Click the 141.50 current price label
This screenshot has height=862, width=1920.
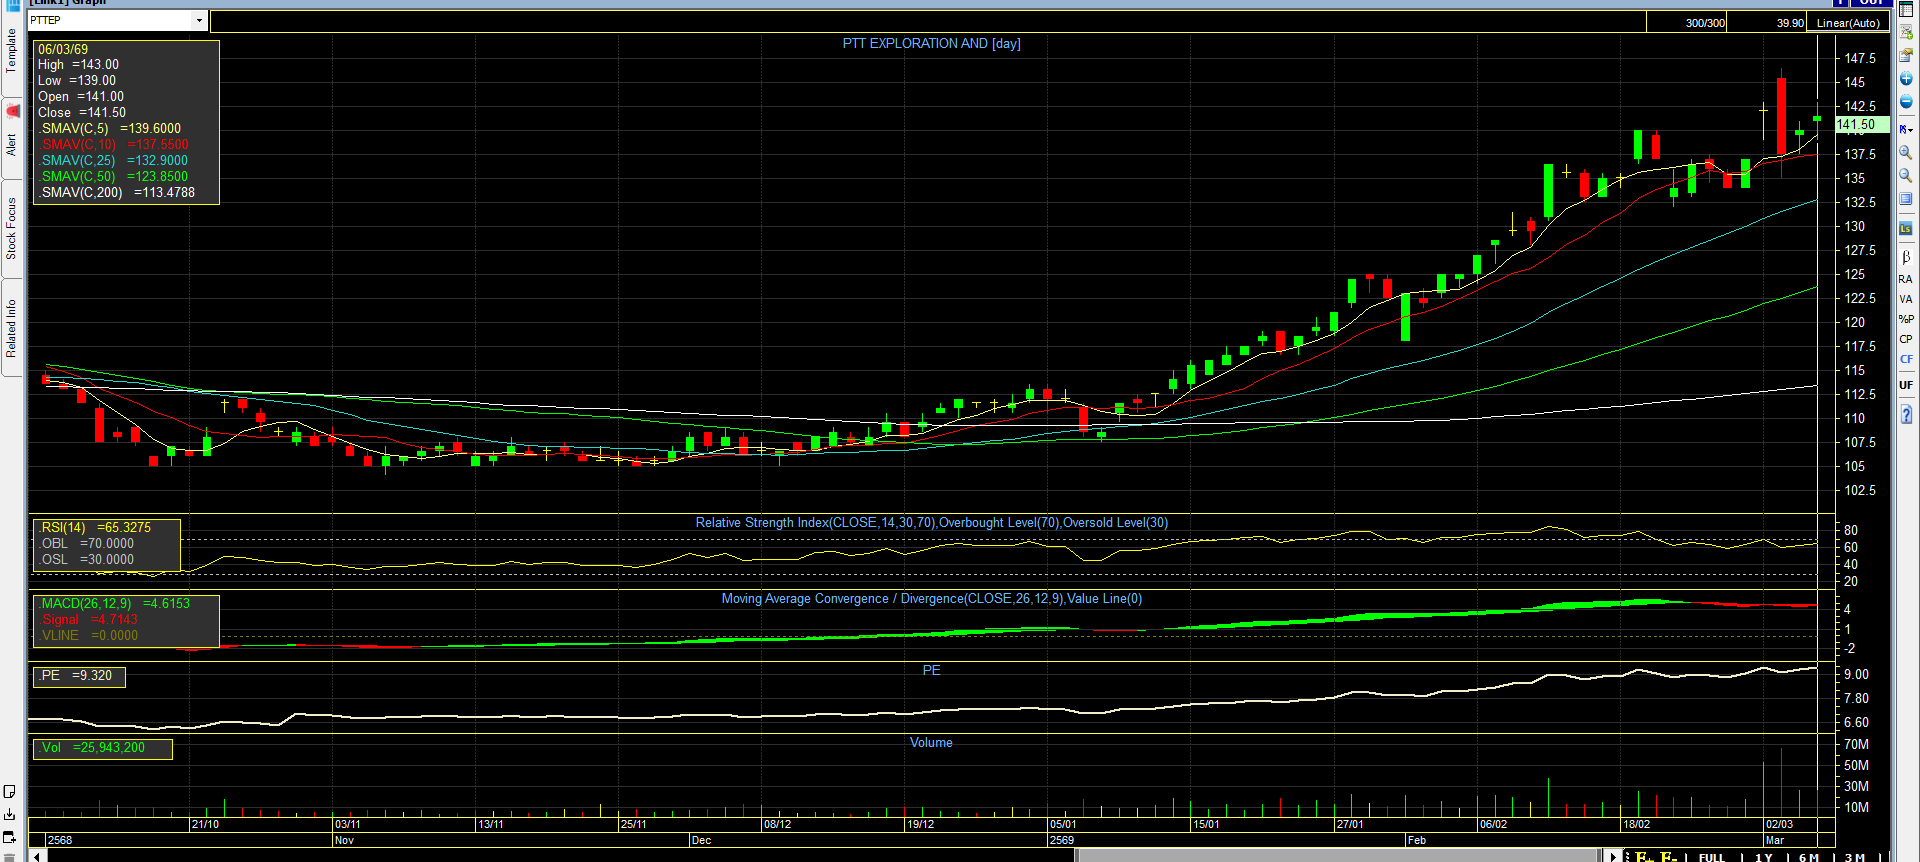(1861, 125)
